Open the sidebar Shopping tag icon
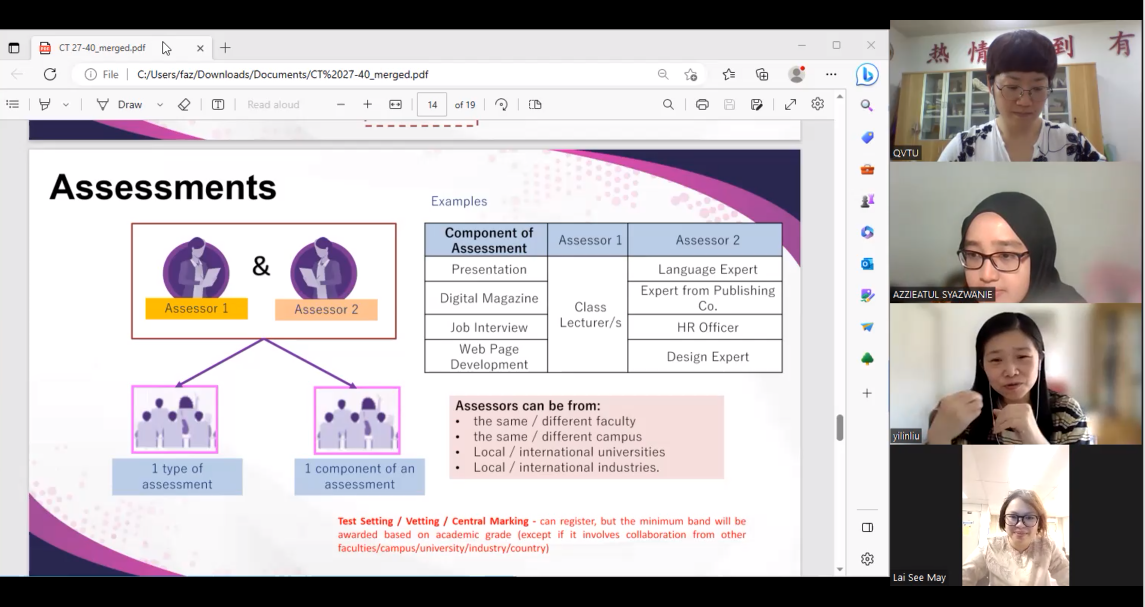Screen dimensions: 1145x607 (867, 137)
